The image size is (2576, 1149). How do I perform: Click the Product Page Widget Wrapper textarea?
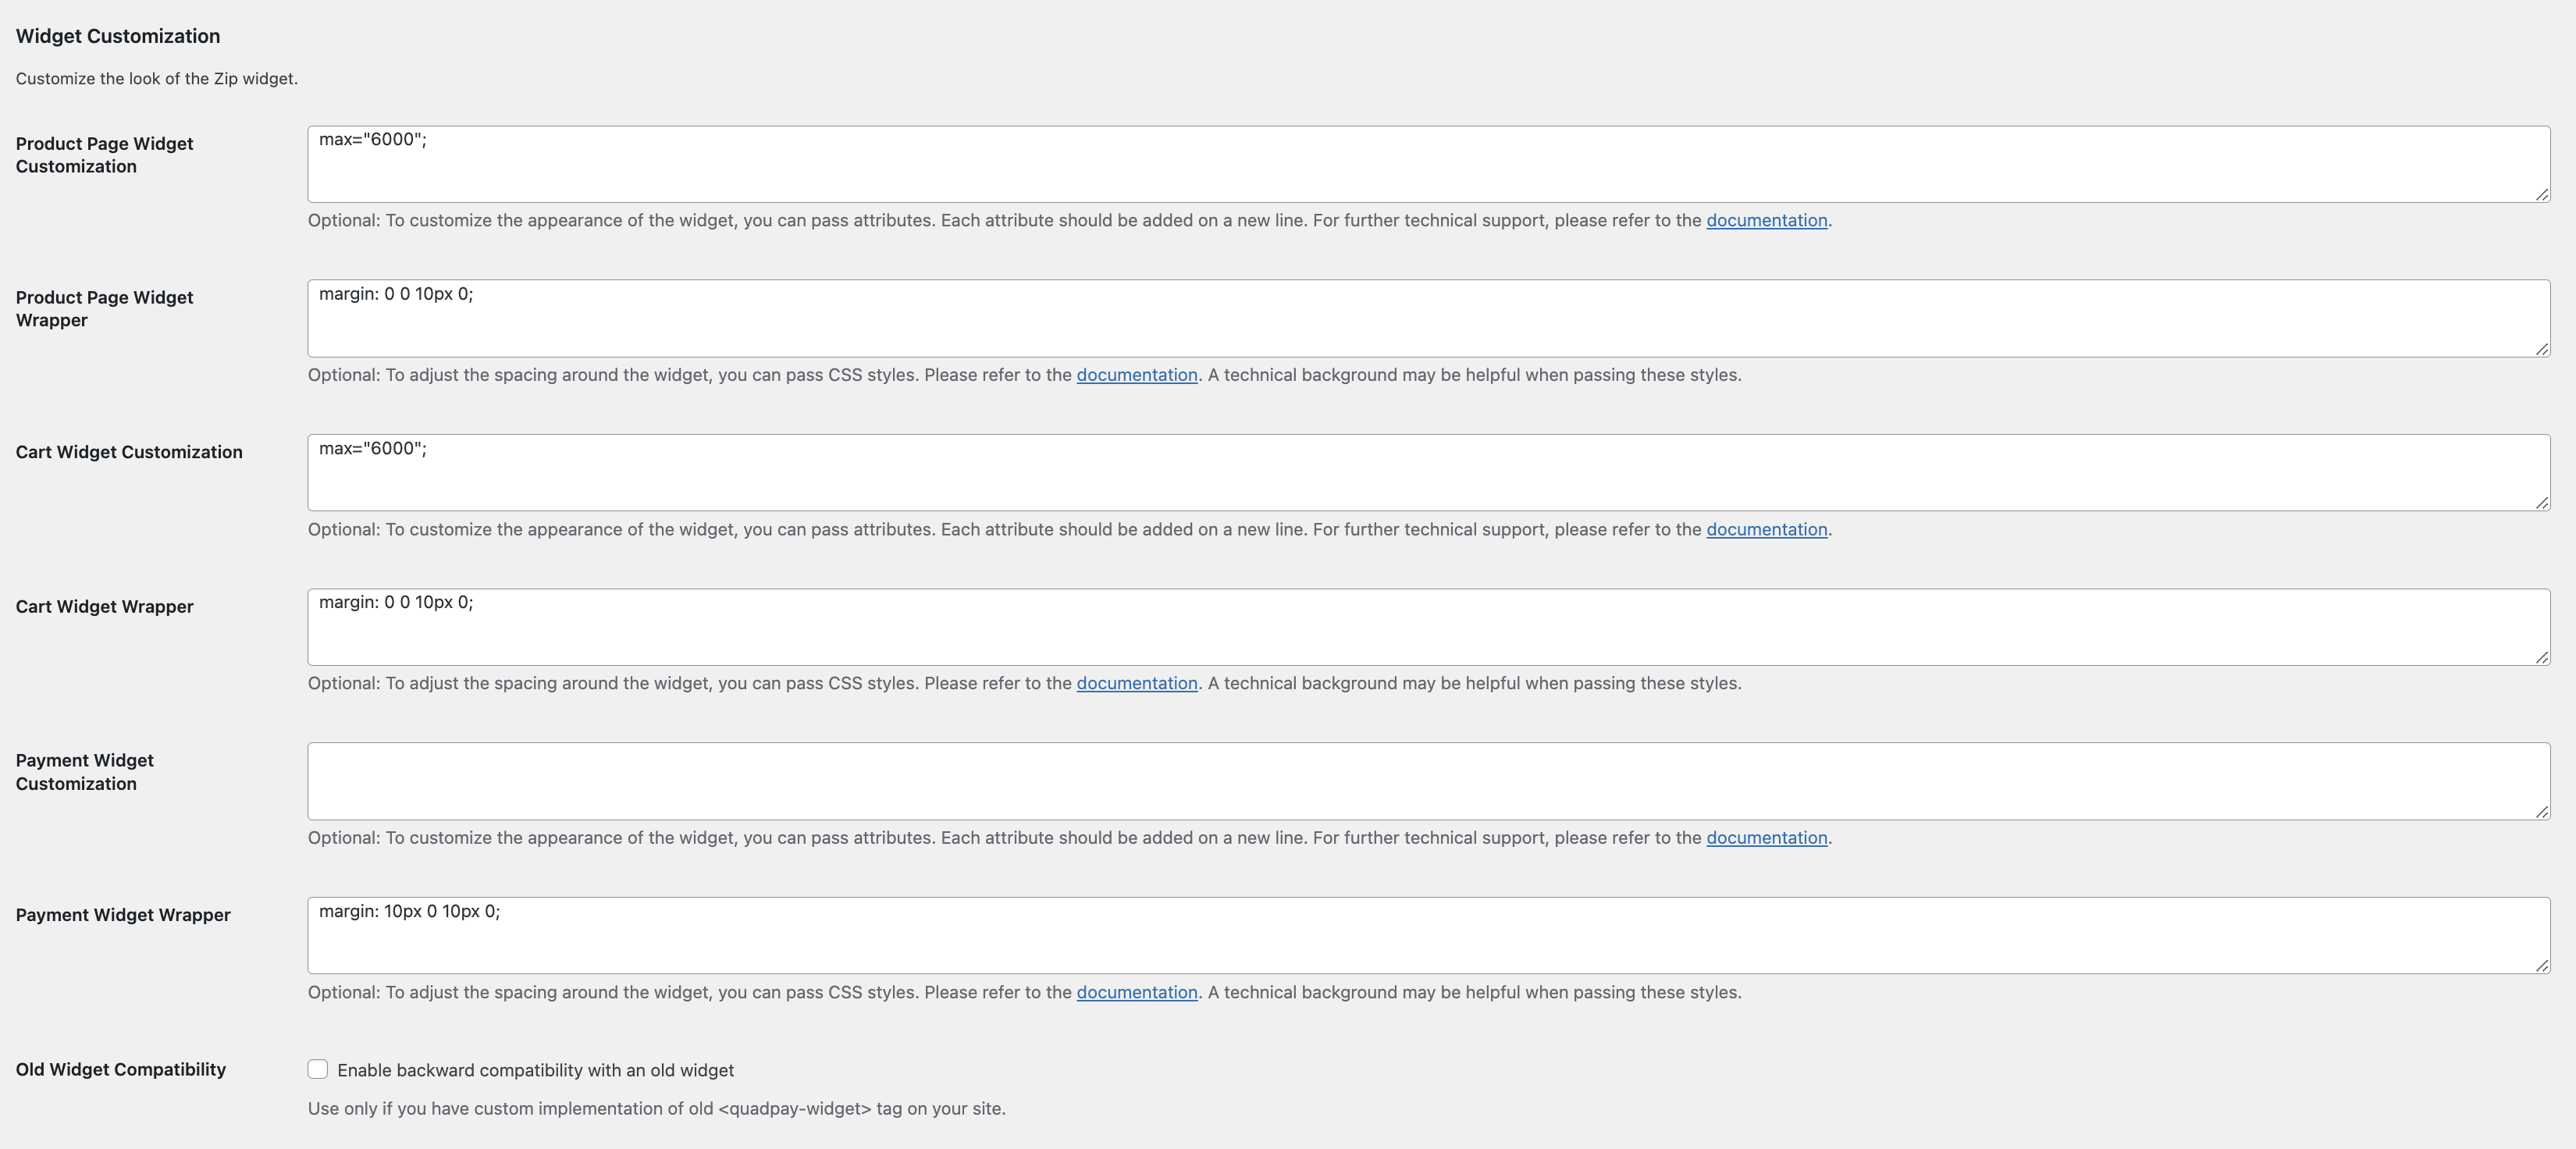coord(1428,318)
